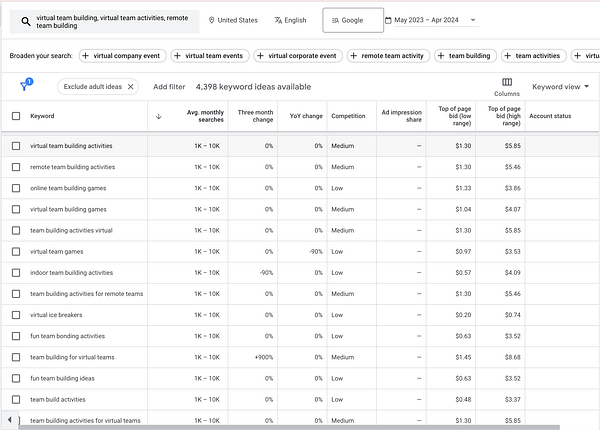Expand the Keyword view dropdown
600x430 pixels.
[560, 87]
